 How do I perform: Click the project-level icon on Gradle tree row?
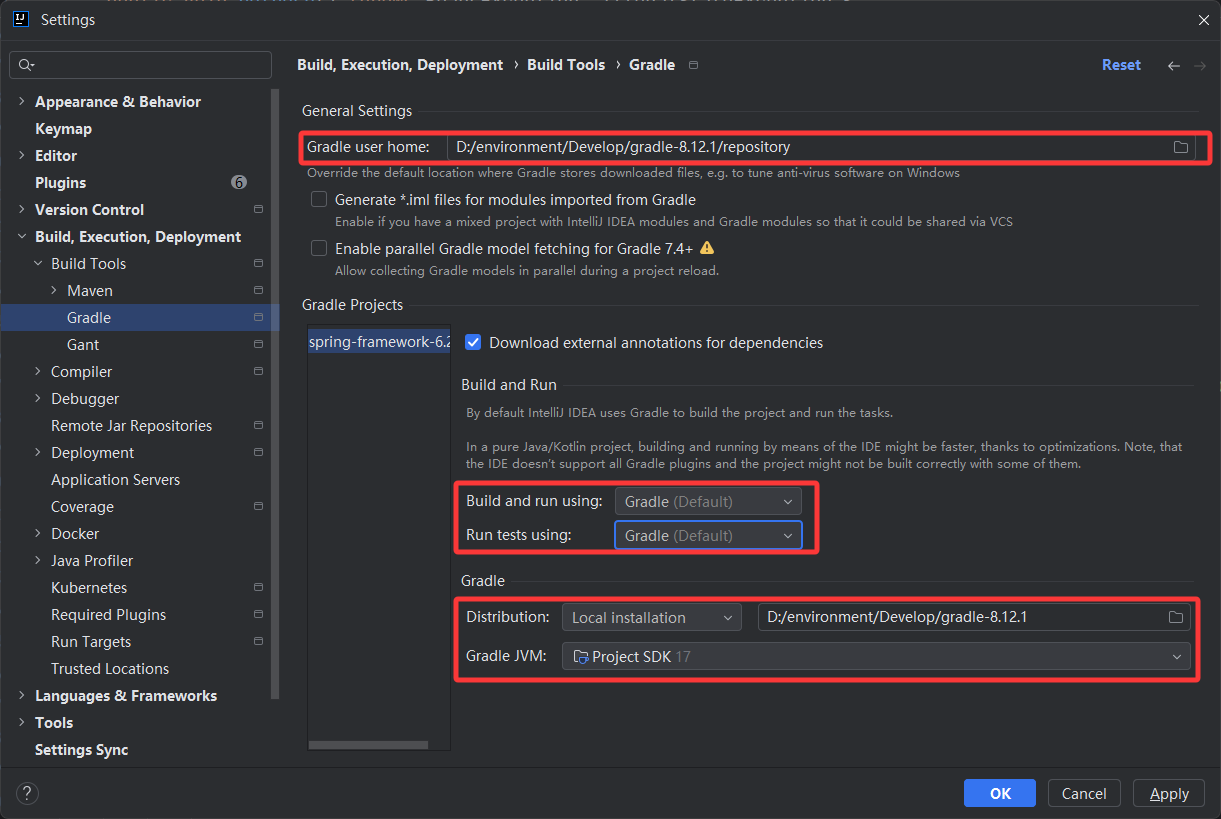(x=258, y=318)
